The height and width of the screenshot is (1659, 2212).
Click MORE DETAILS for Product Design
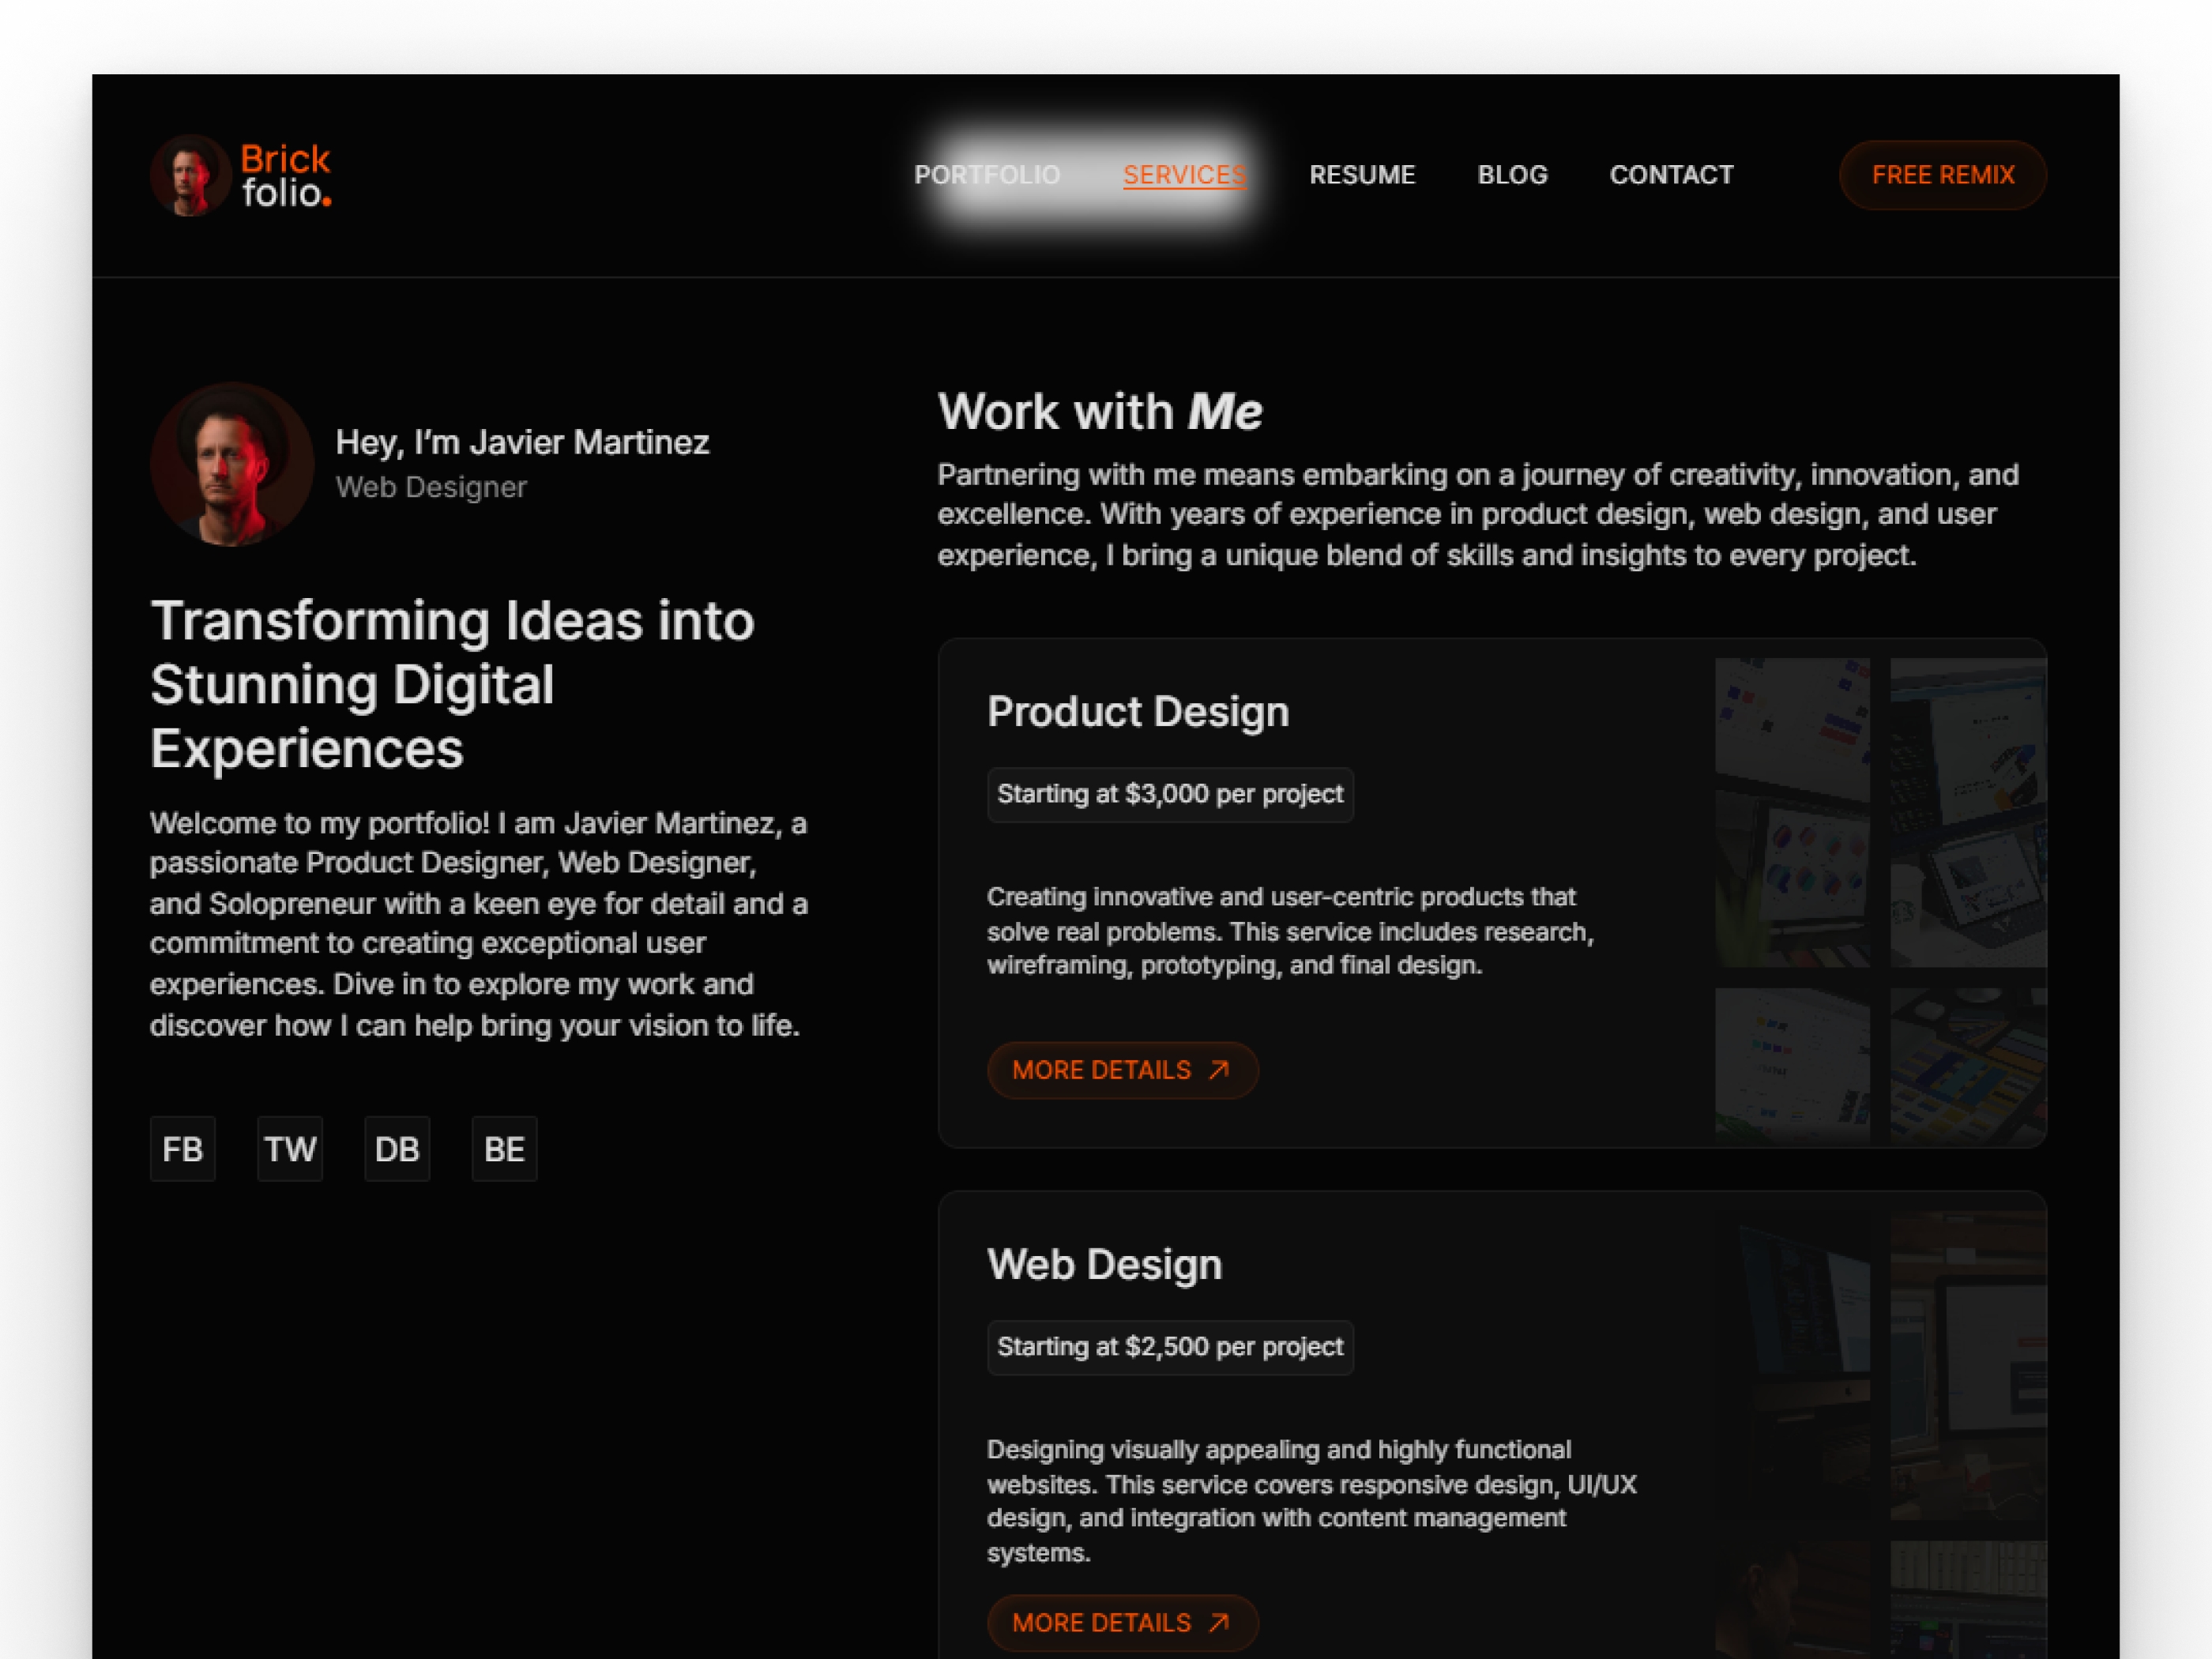(1122, 1070)
